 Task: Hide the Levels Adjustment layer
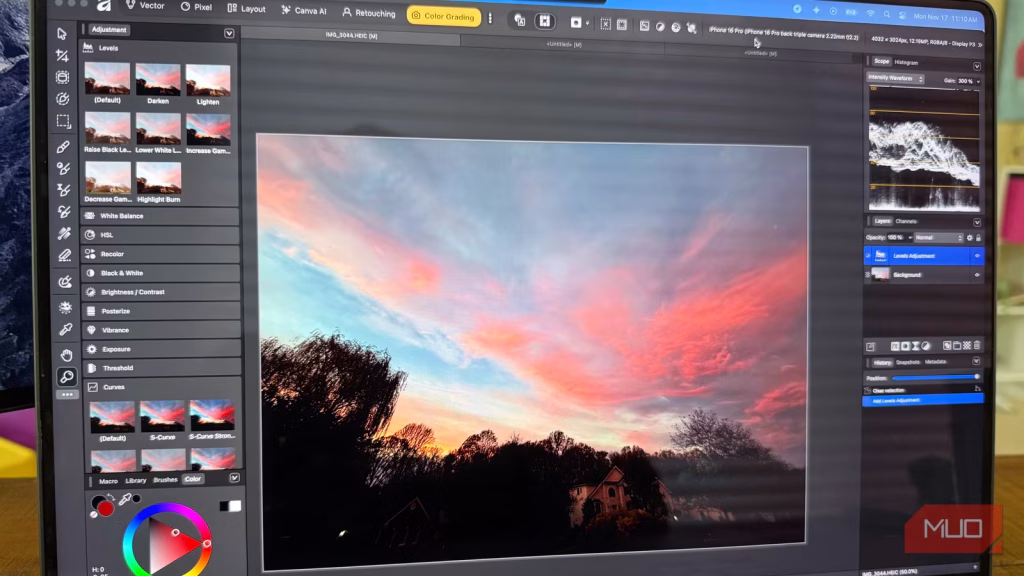coord(976,254)
